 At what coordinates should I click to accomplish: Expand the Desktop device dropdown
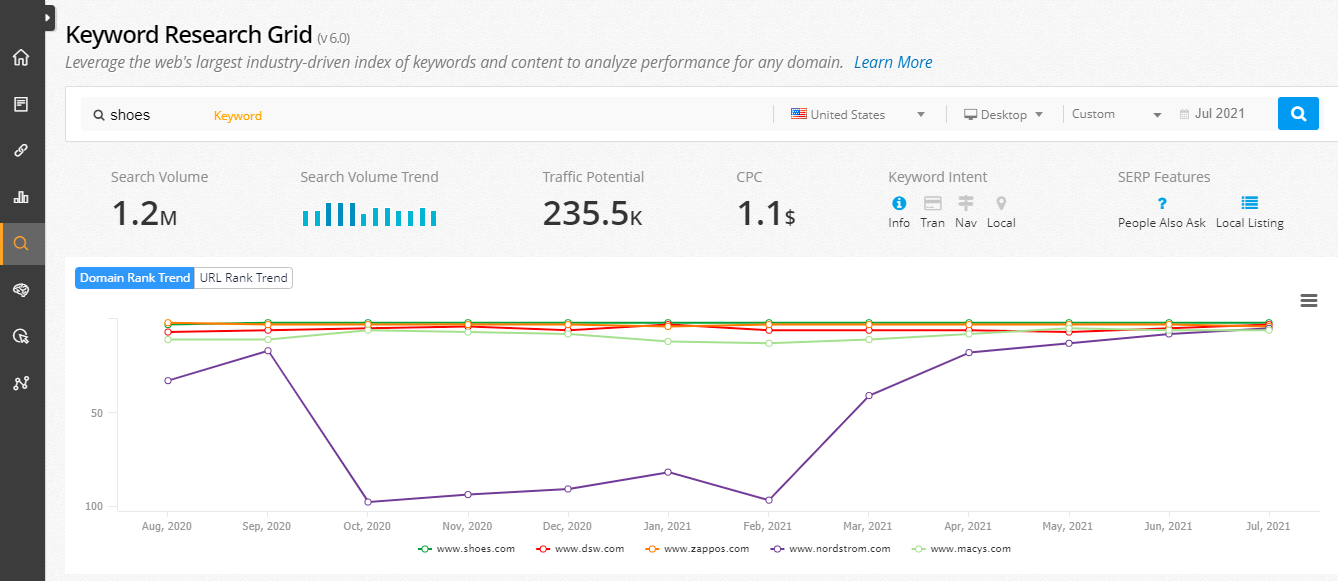pos(1003,115)
